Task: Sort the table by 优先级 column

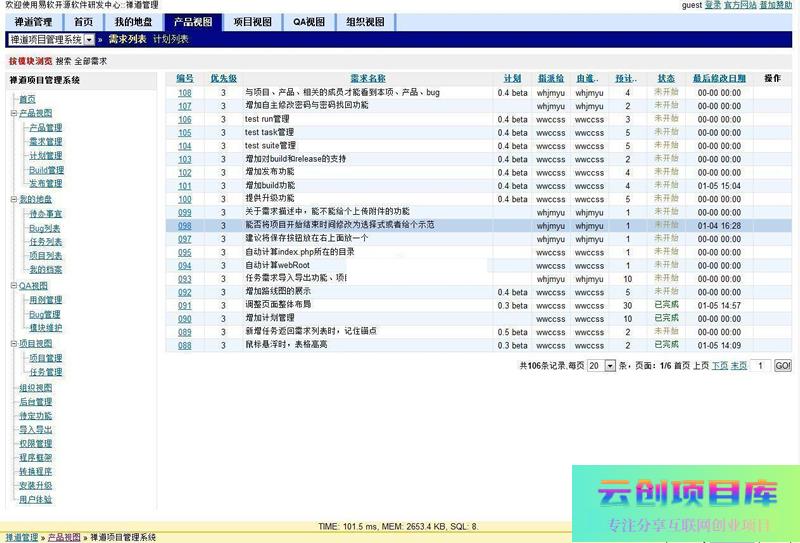Action: [223, 78]
